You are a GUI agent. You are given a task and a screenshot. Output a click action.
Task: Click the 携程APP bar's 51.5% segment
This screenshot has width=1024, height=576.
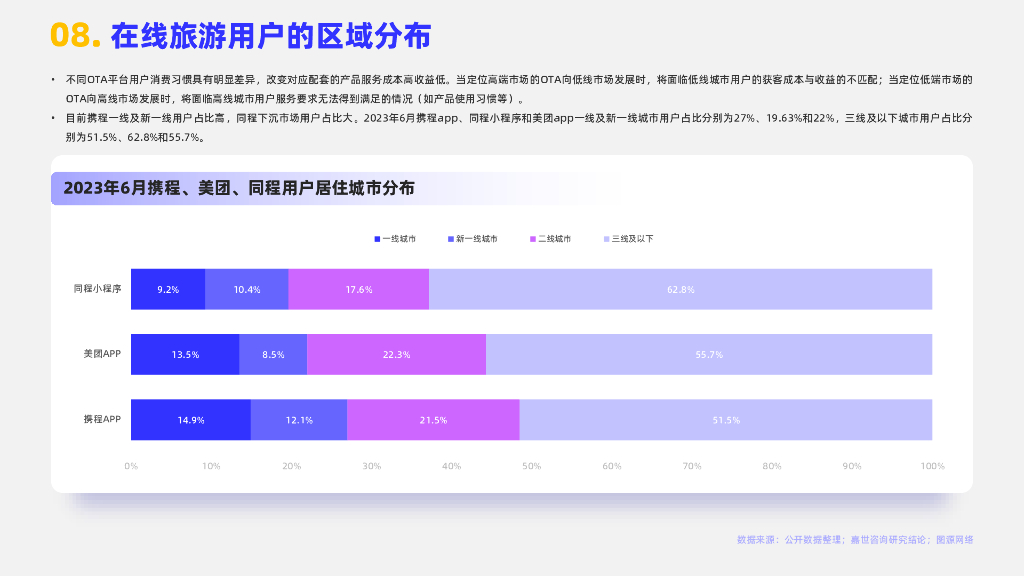[x=727, y=419]
